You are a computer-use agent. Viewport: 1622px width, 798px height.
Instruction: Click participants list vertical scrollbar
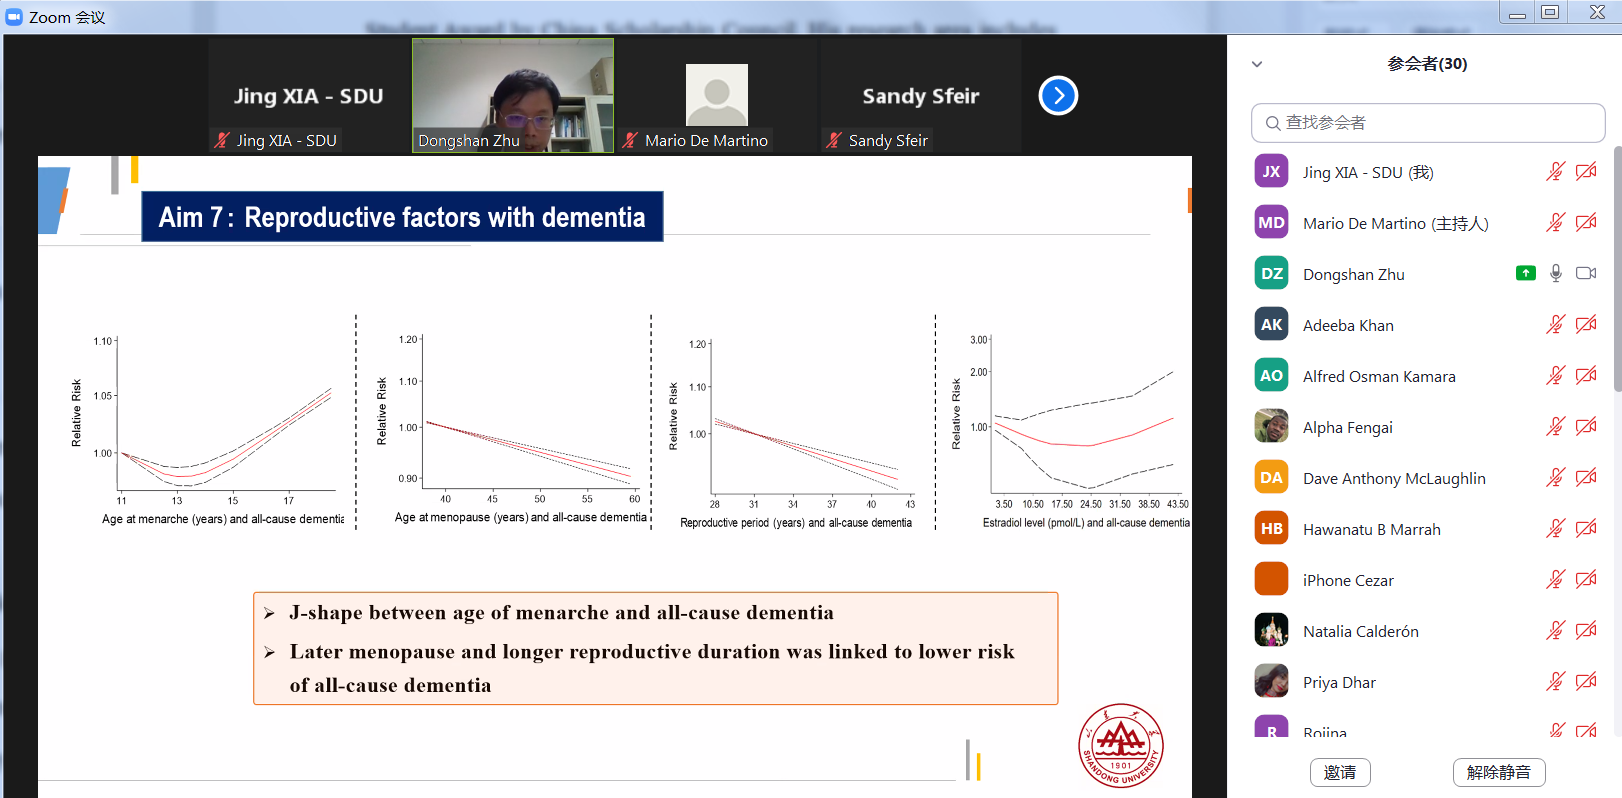click(1618, 268)
